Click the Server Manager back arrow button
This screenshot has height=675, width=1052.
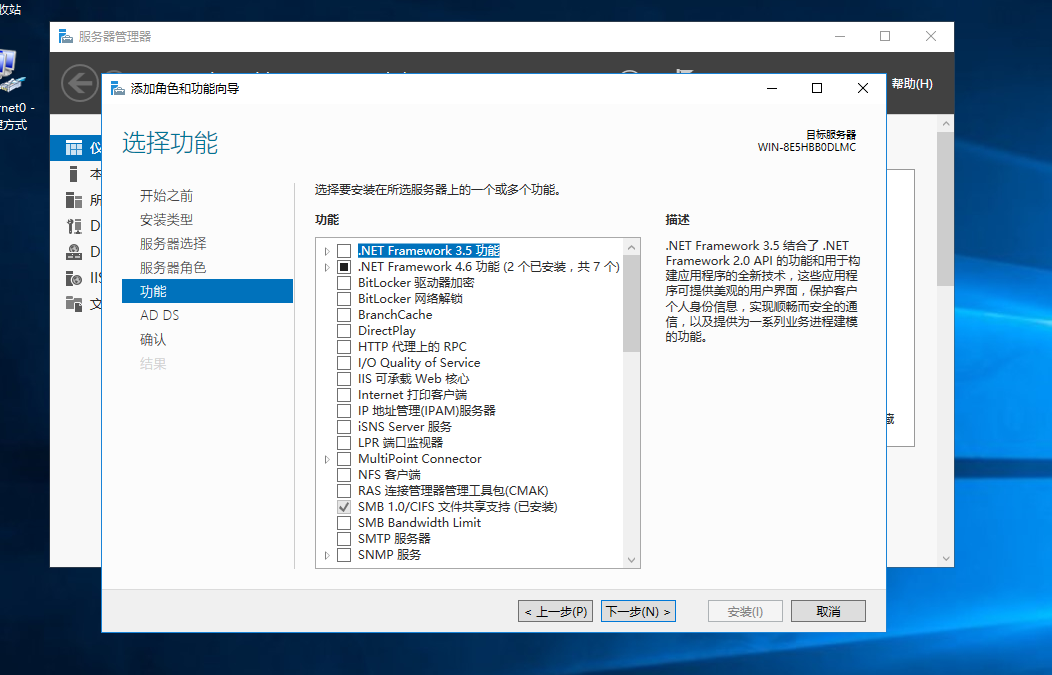pos(80,83)
